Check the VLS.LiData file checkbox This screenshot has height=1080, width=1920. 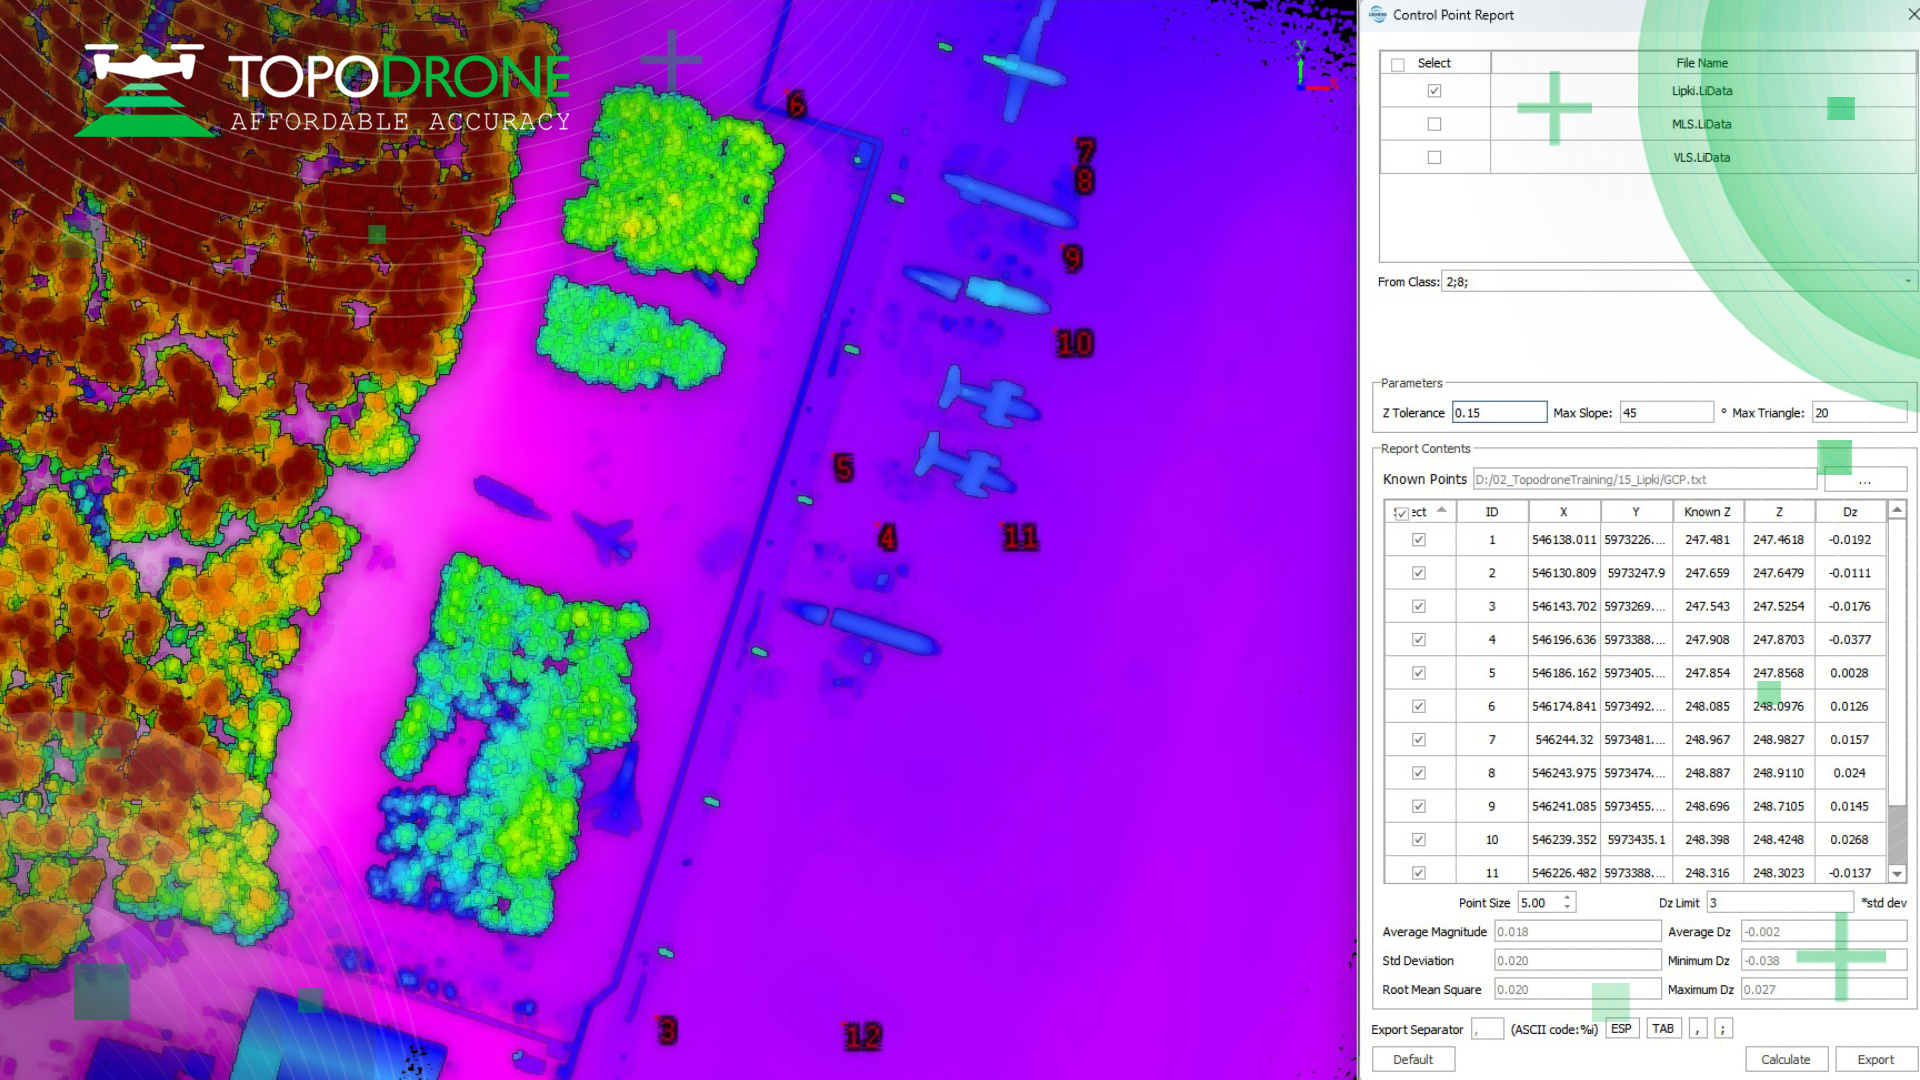(1434, 157)
